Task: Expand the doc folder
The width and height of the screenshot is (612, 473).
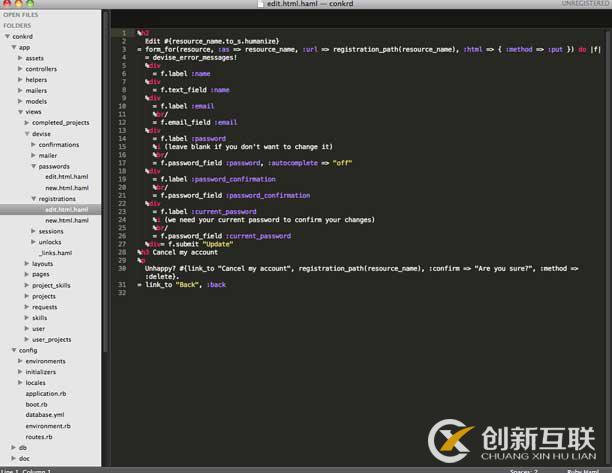Action: 14,459
